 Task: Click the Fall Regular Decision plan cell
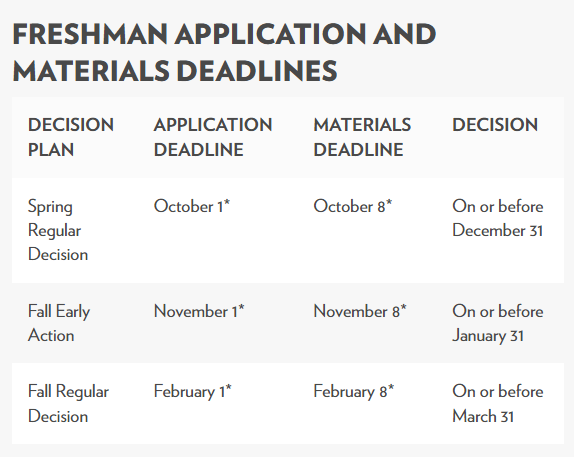[x=68, y=404]
